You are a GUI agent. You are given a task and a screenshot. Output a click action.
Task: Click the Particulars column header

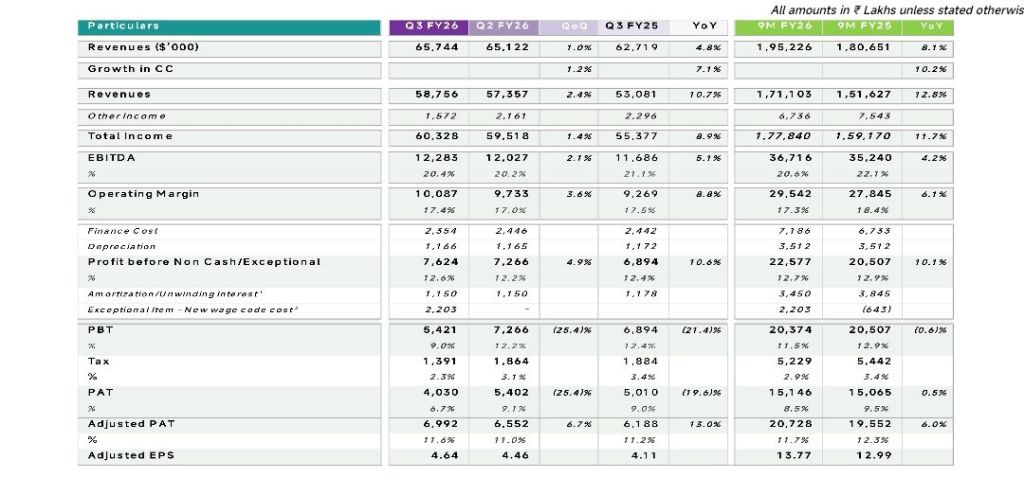pos(122,26)
